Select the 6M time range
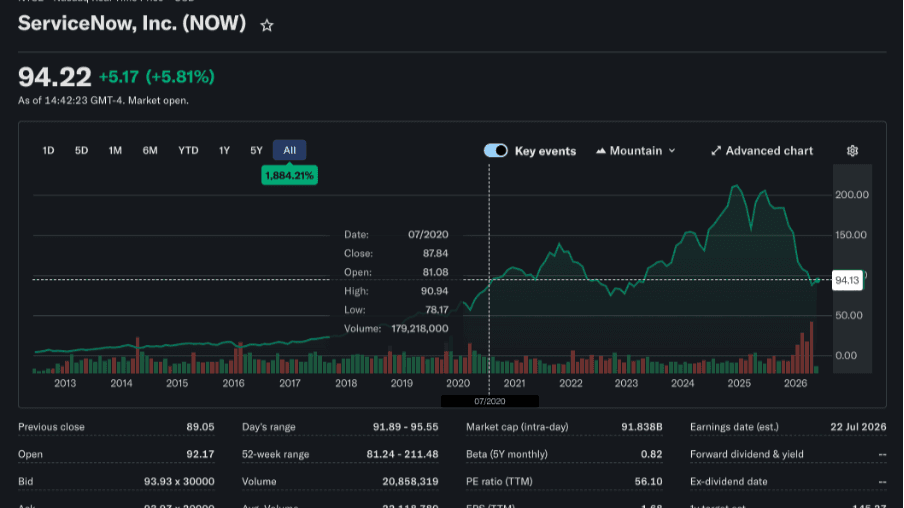The image size is (904, 508). click(150, 150)
